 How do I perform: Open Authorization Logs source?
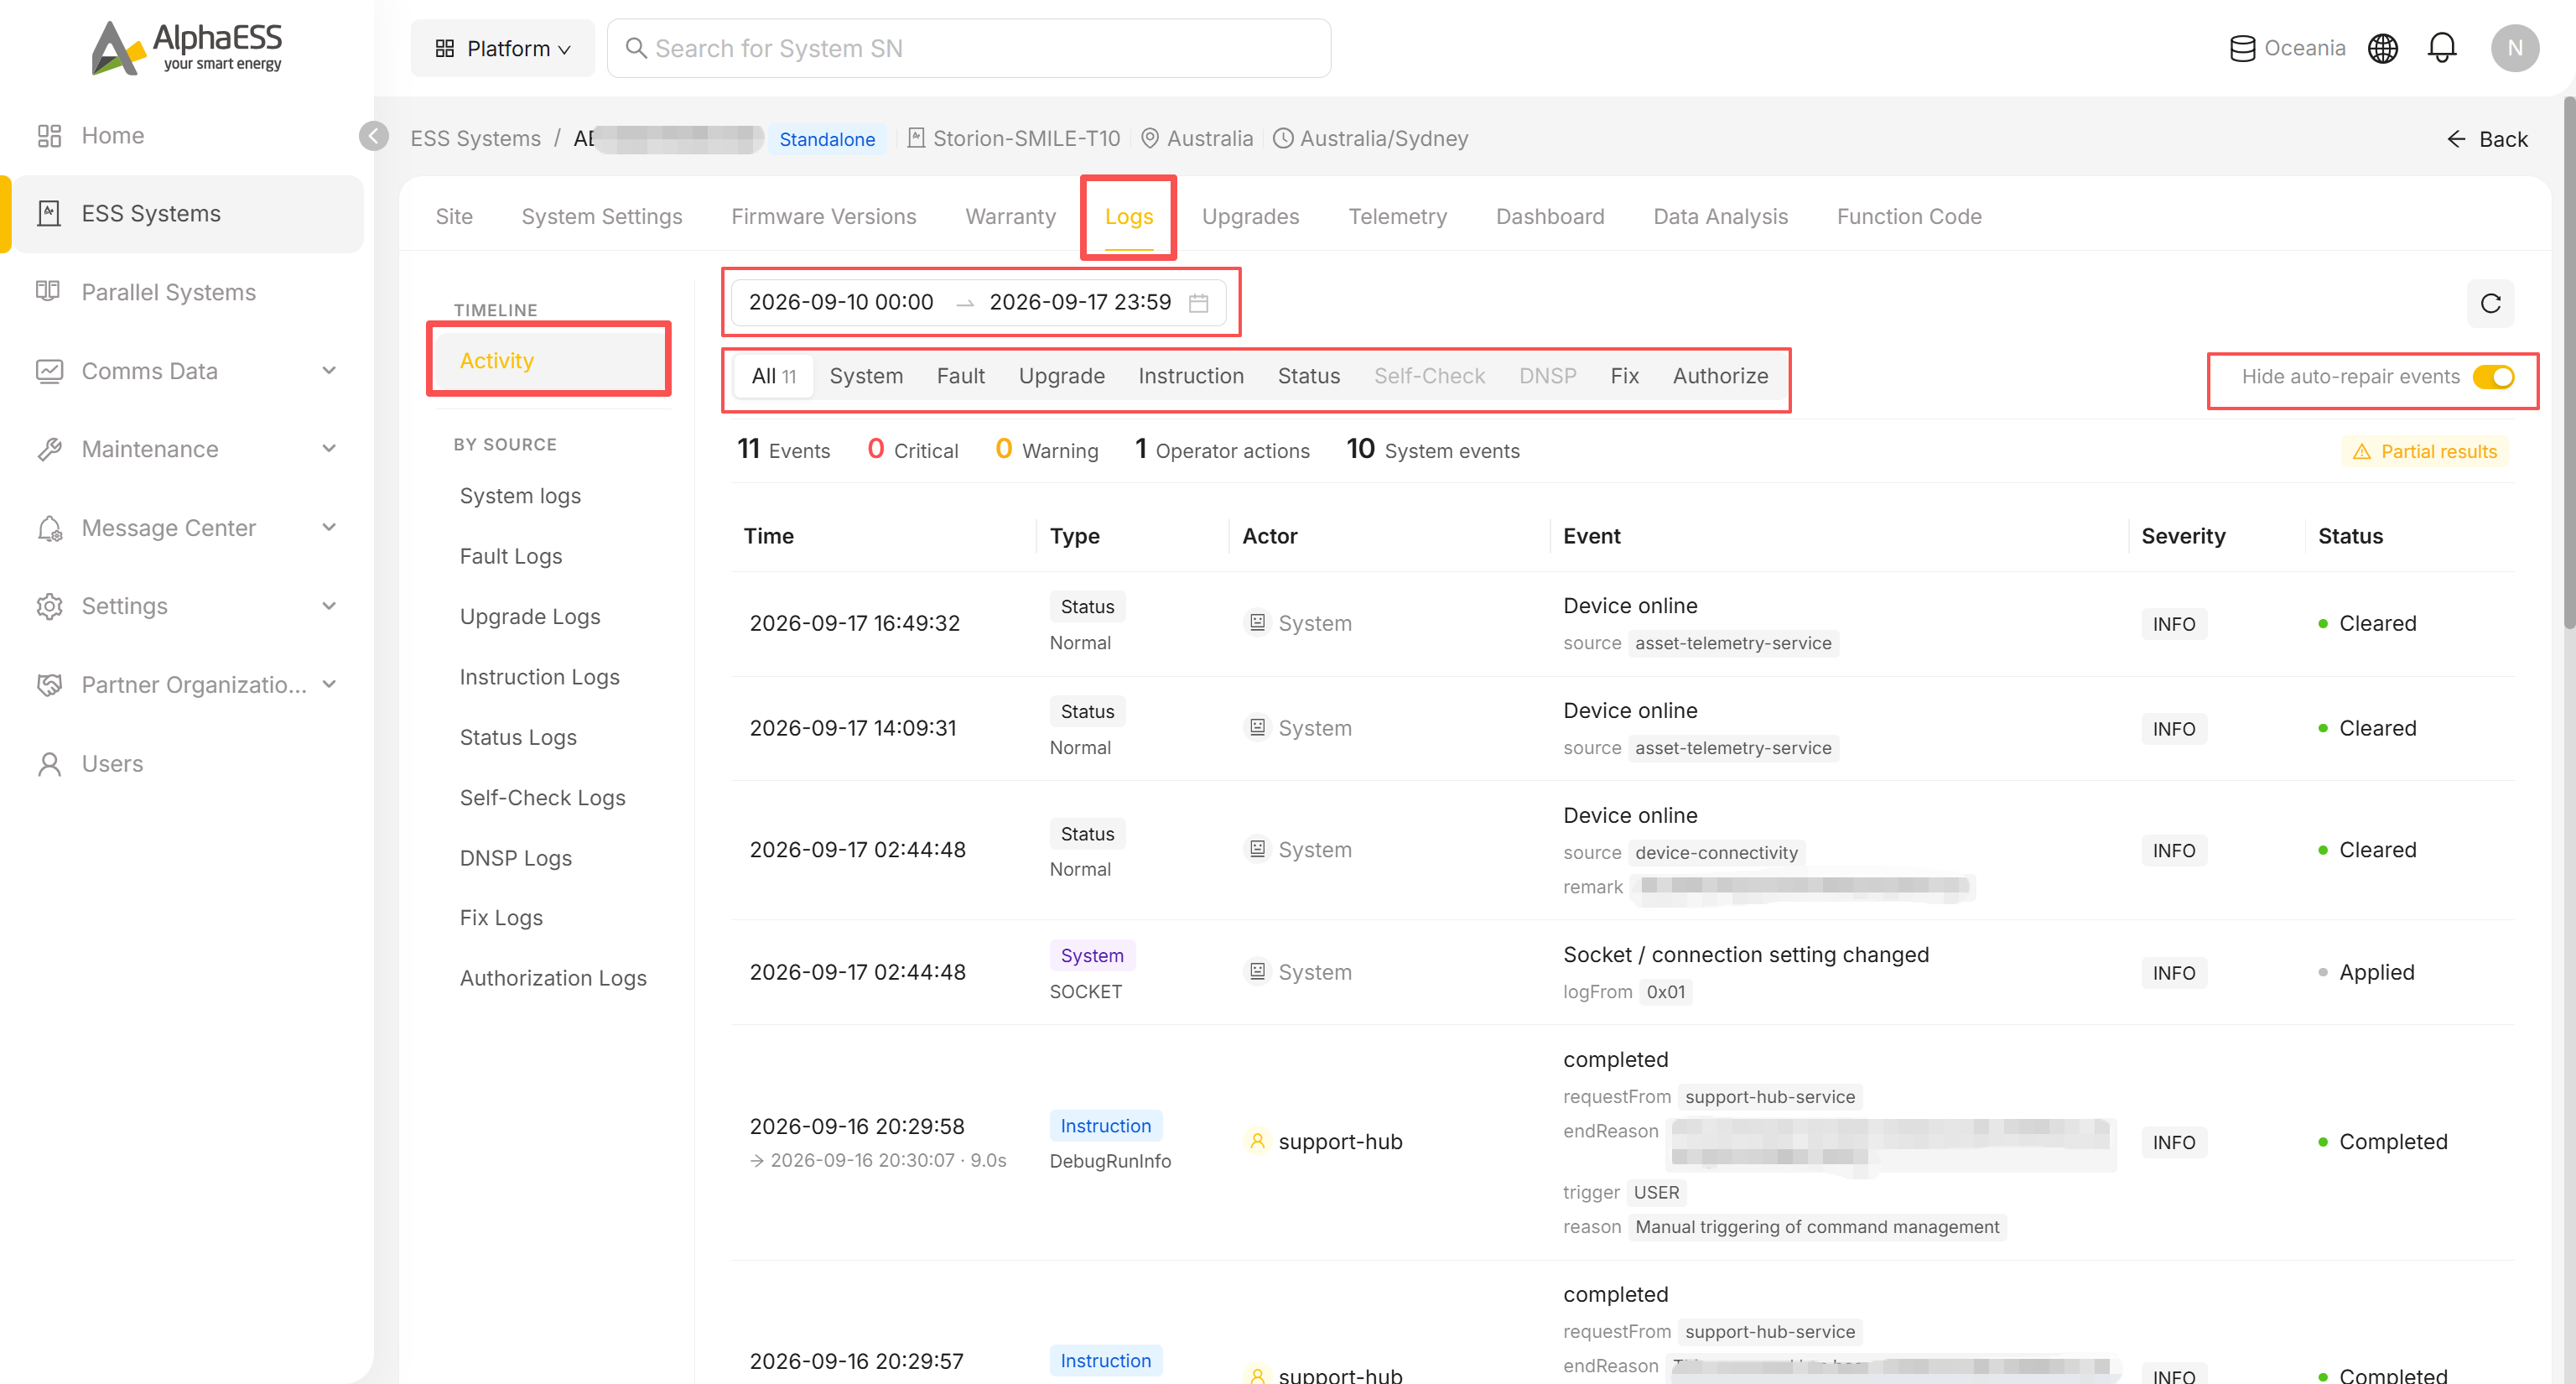tap(553, 978)
